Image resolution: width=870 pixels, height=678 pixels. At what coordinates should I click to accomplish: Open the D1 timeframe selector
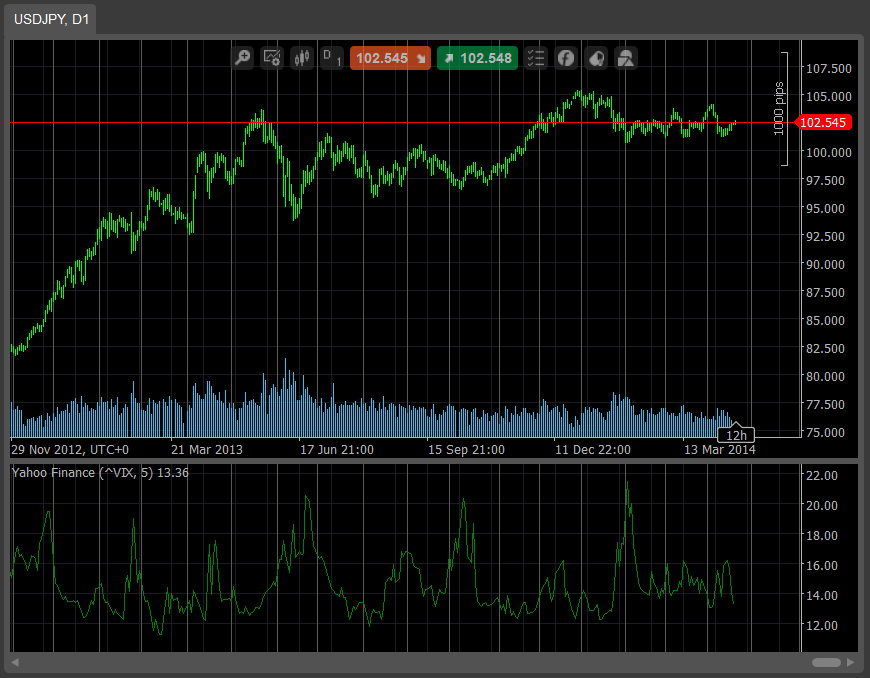tap(329, 58)
